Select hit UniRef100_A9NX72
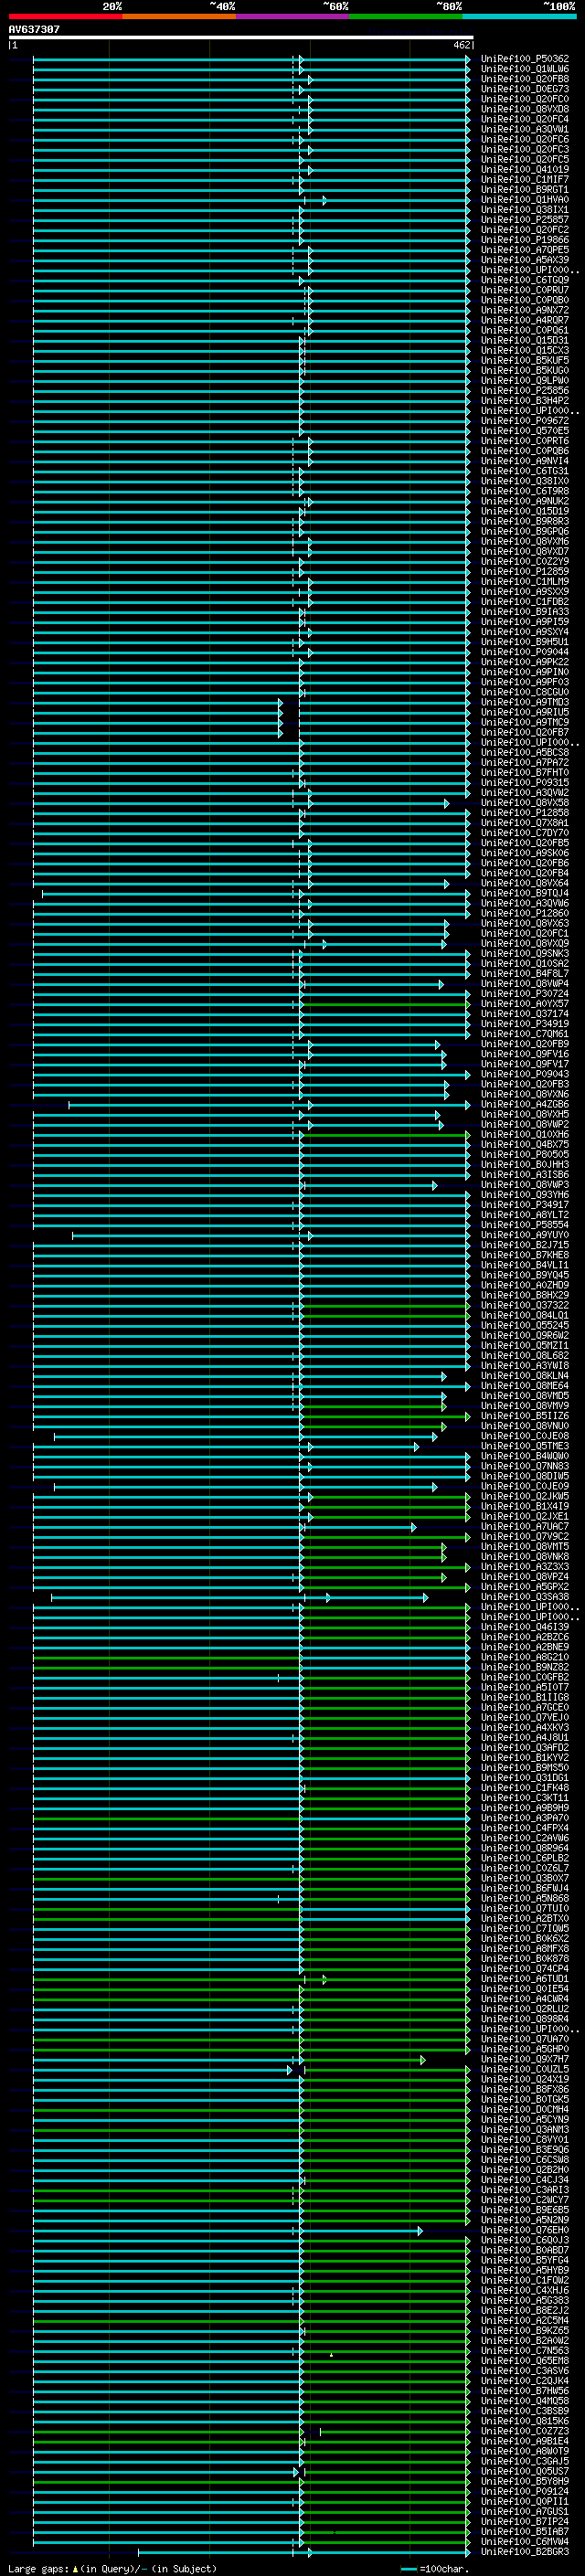The image size is (585, 2576). click(525, 310)
